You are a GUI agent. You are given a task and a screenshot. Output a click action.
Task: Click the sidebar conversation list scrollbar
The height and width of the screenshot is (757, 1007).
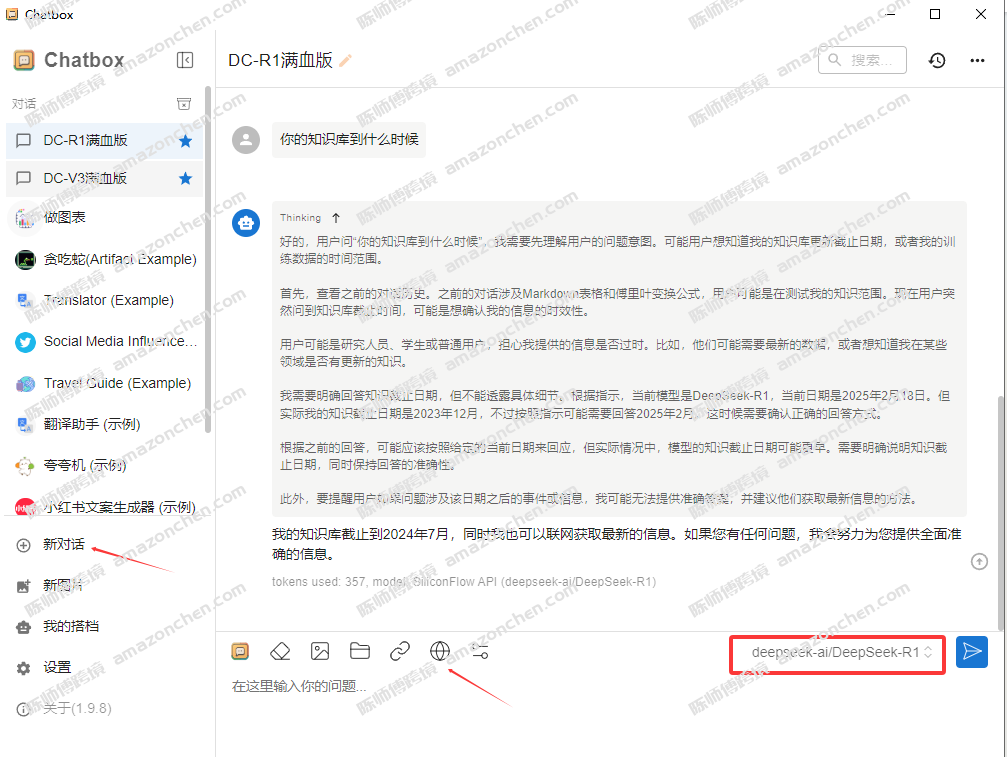(207, 259)
